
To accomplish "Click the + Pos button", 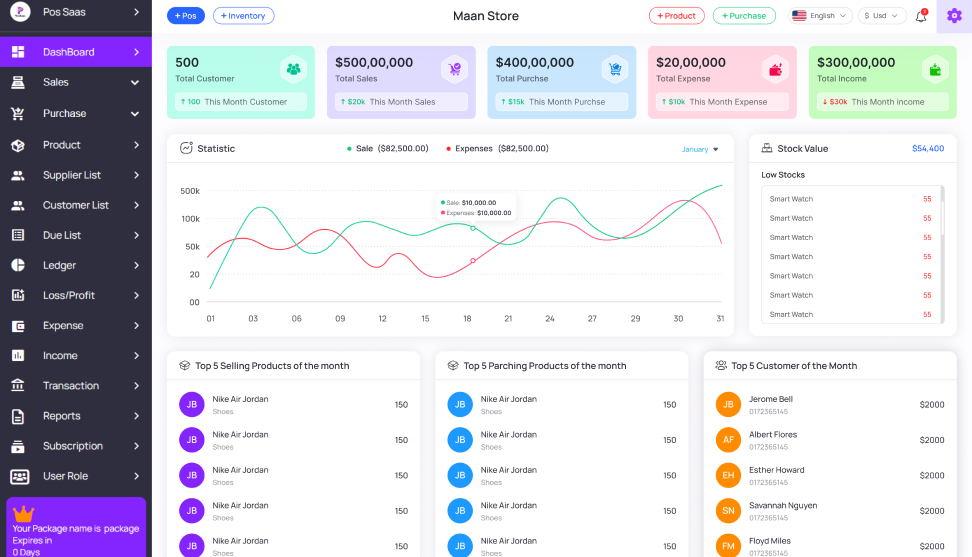I will point(186,16).
